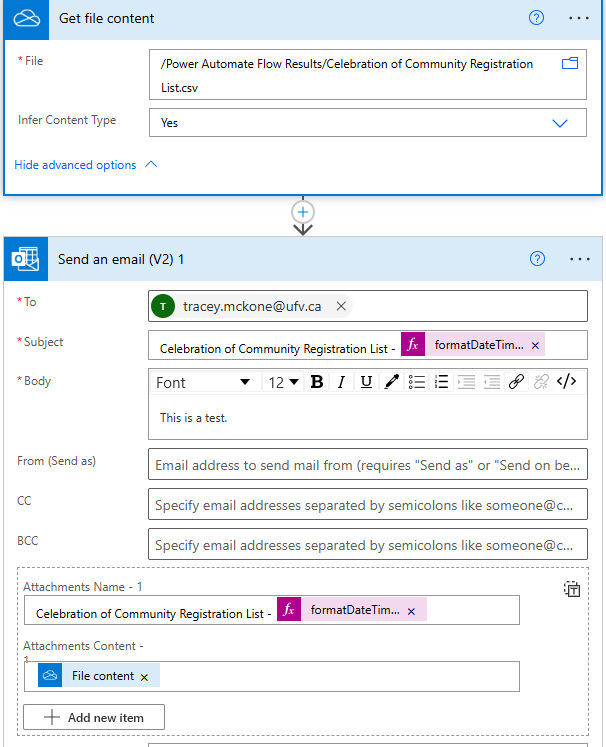Screen dimensions: 606x747
Task: Expand the Infer Content Type dropdown
Action: tap(560, 123)
